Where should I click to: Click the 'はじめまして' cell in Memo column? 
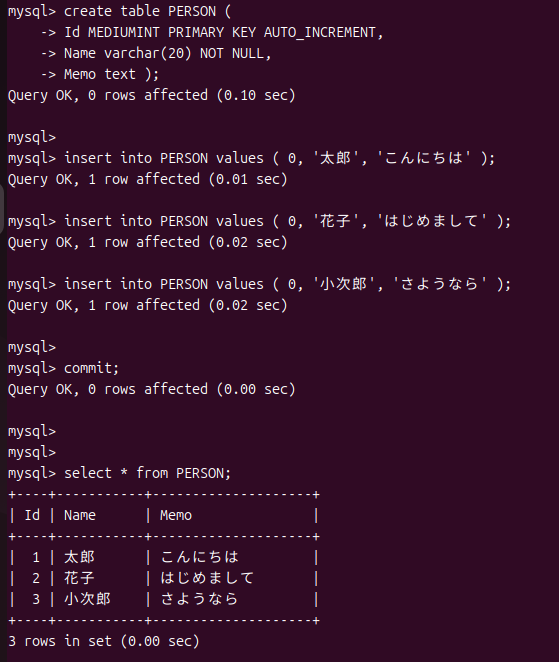point(207,578)
